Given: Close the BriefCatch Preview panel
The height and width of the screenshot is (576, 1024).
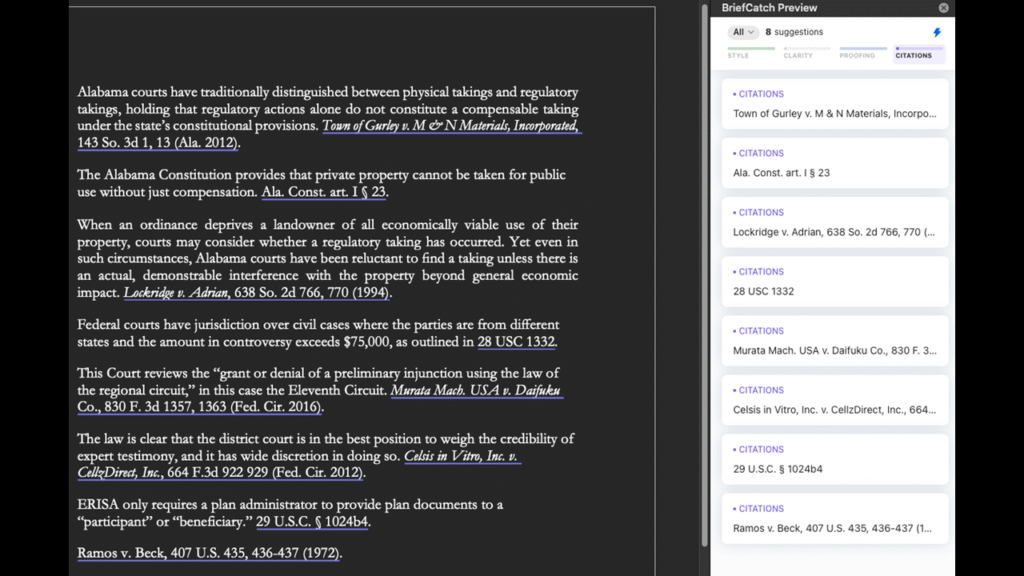Looking at the screenshot, I should (943, 8).
